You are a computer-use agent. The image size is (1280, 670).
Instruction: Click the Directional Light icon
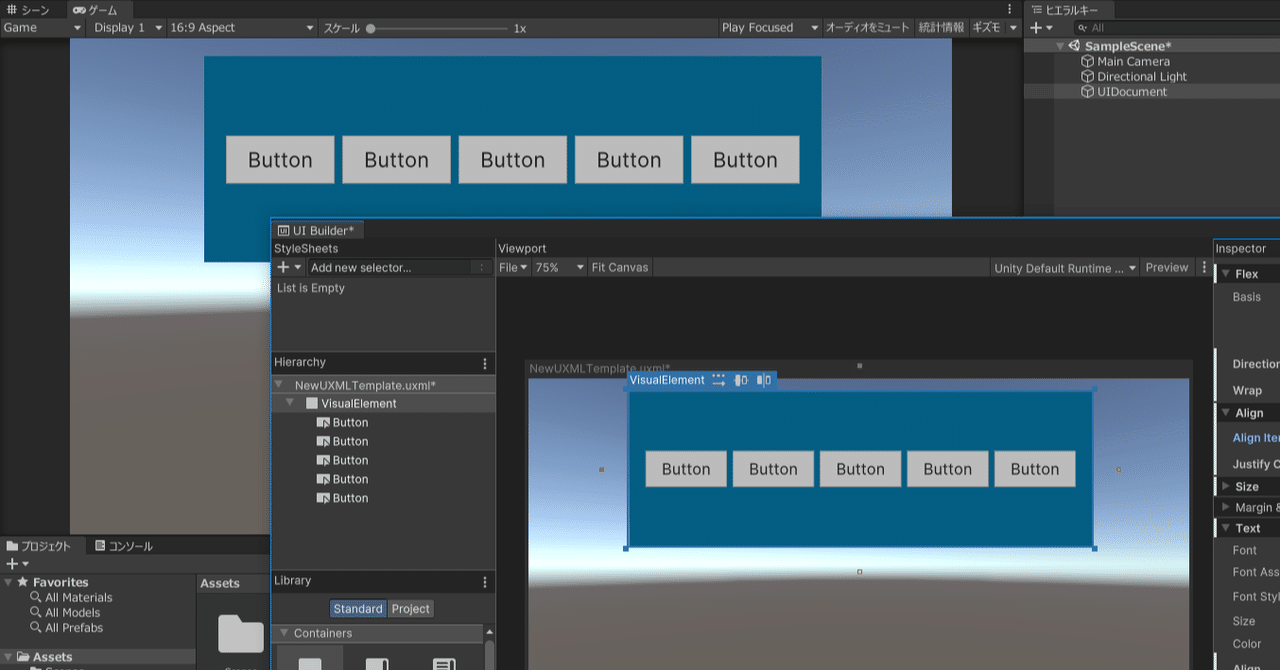coord(1087,76)
